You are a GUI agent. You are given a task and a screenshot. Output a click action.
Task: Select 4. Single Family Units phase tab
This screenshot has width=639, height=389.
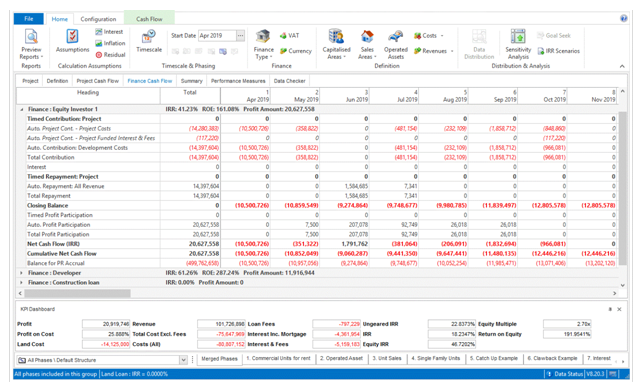[435, 358]
